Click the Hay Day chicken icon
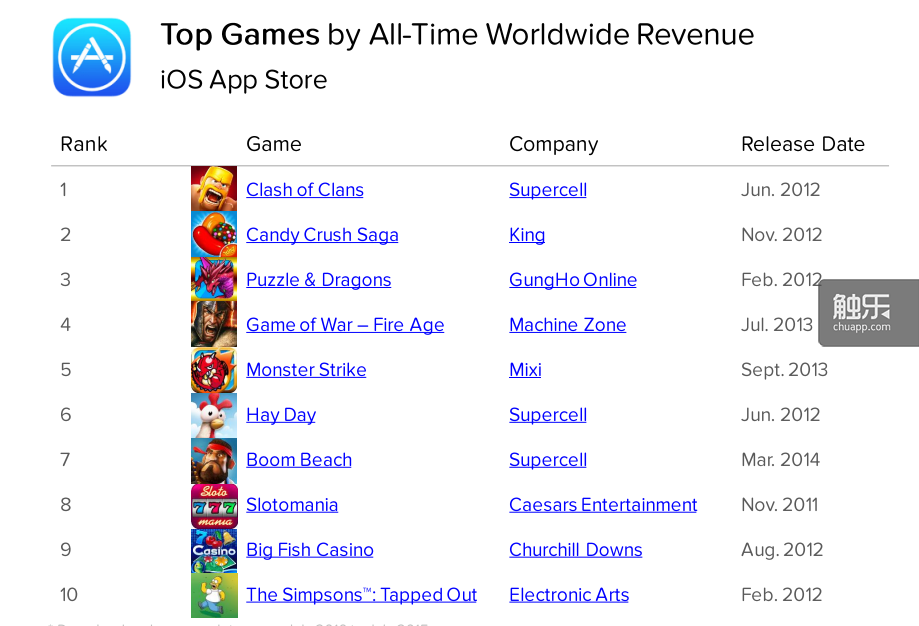Viewport: 919px width, 626px height. [x=214, y=415]
